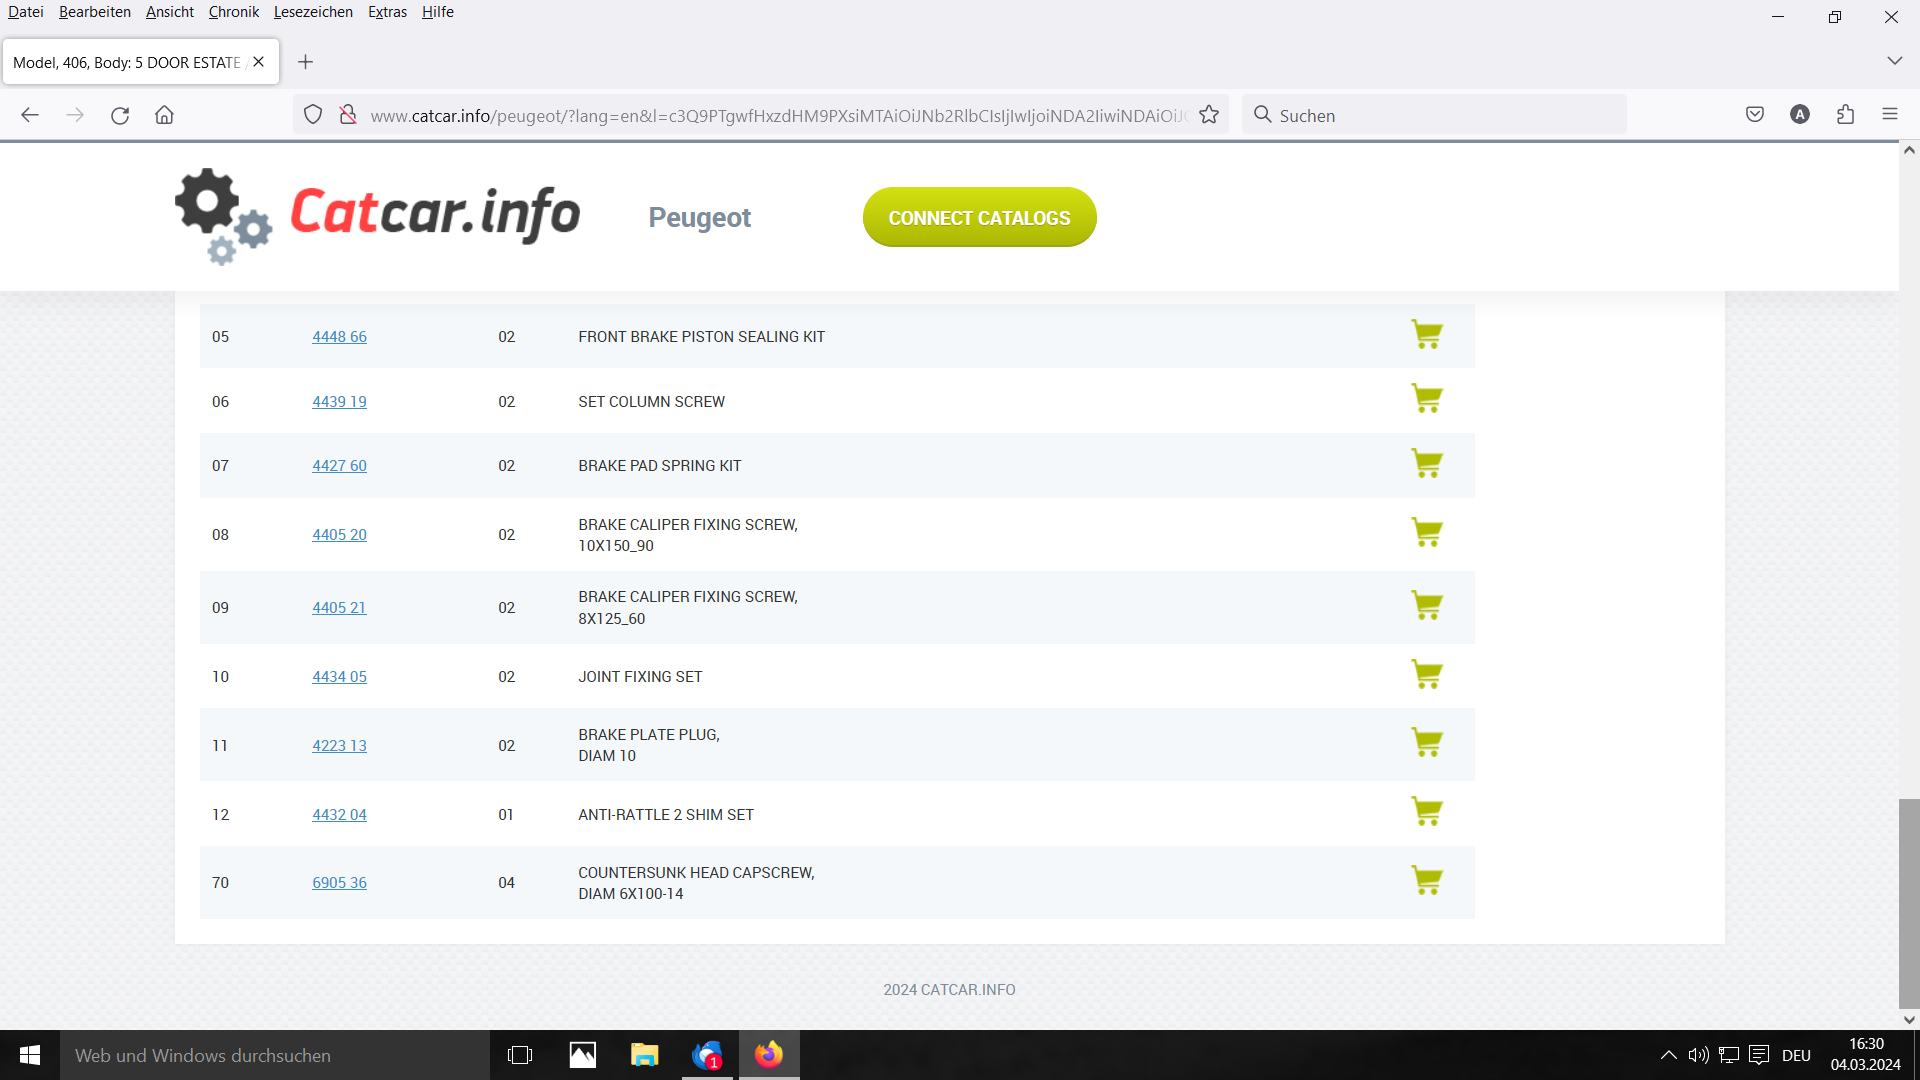The width and height of the screenshot is (1920, 1080).
Task: Click the CONNECT CATALOGS button
Action: tap(979, 218)
